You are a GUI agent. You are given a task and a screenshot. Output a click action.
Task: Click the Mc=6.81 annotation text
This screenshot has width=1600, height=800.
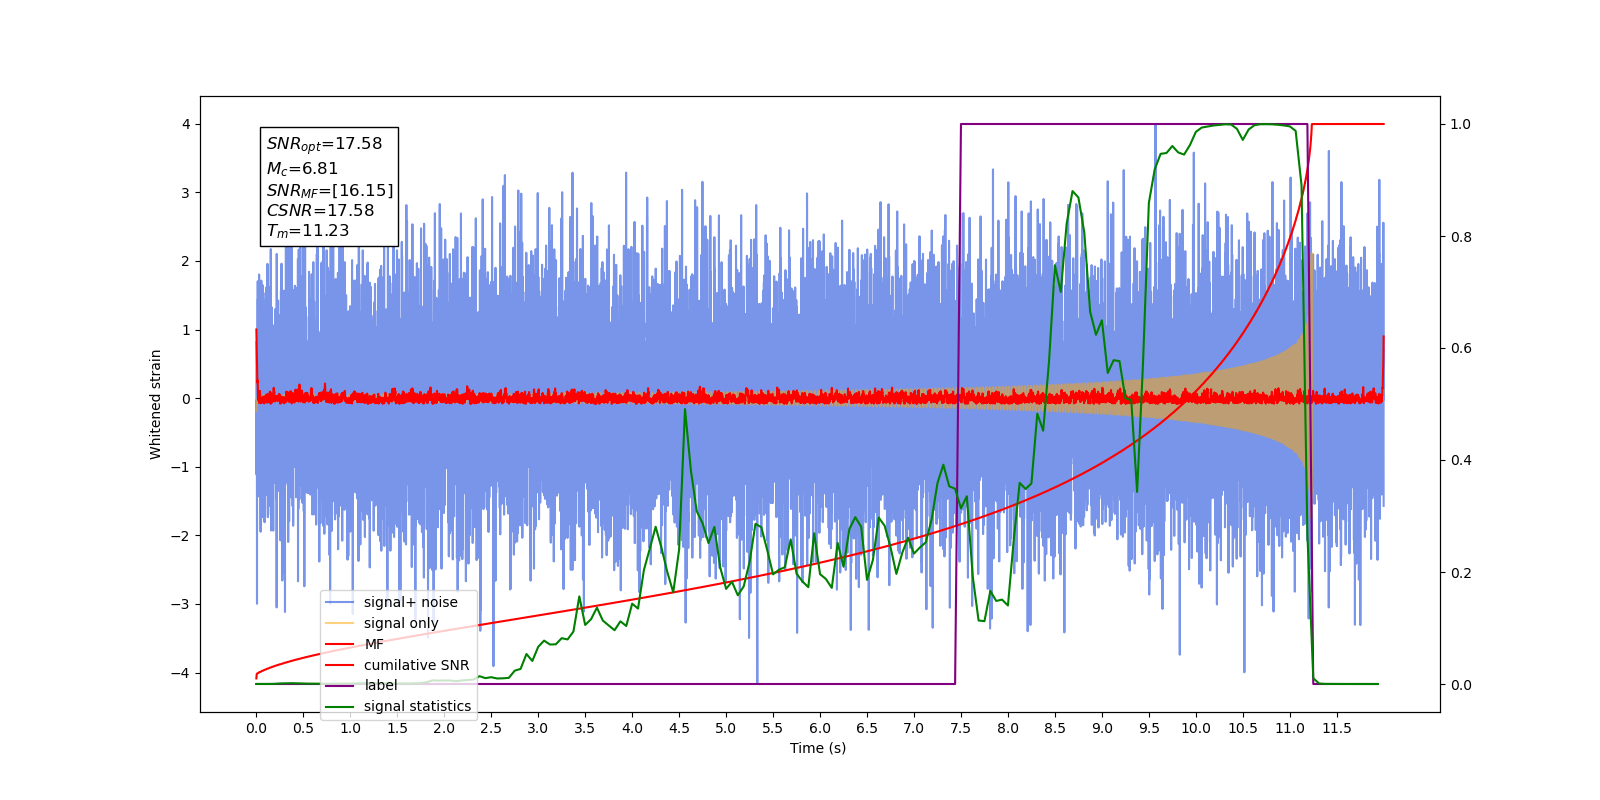point(302,169)
